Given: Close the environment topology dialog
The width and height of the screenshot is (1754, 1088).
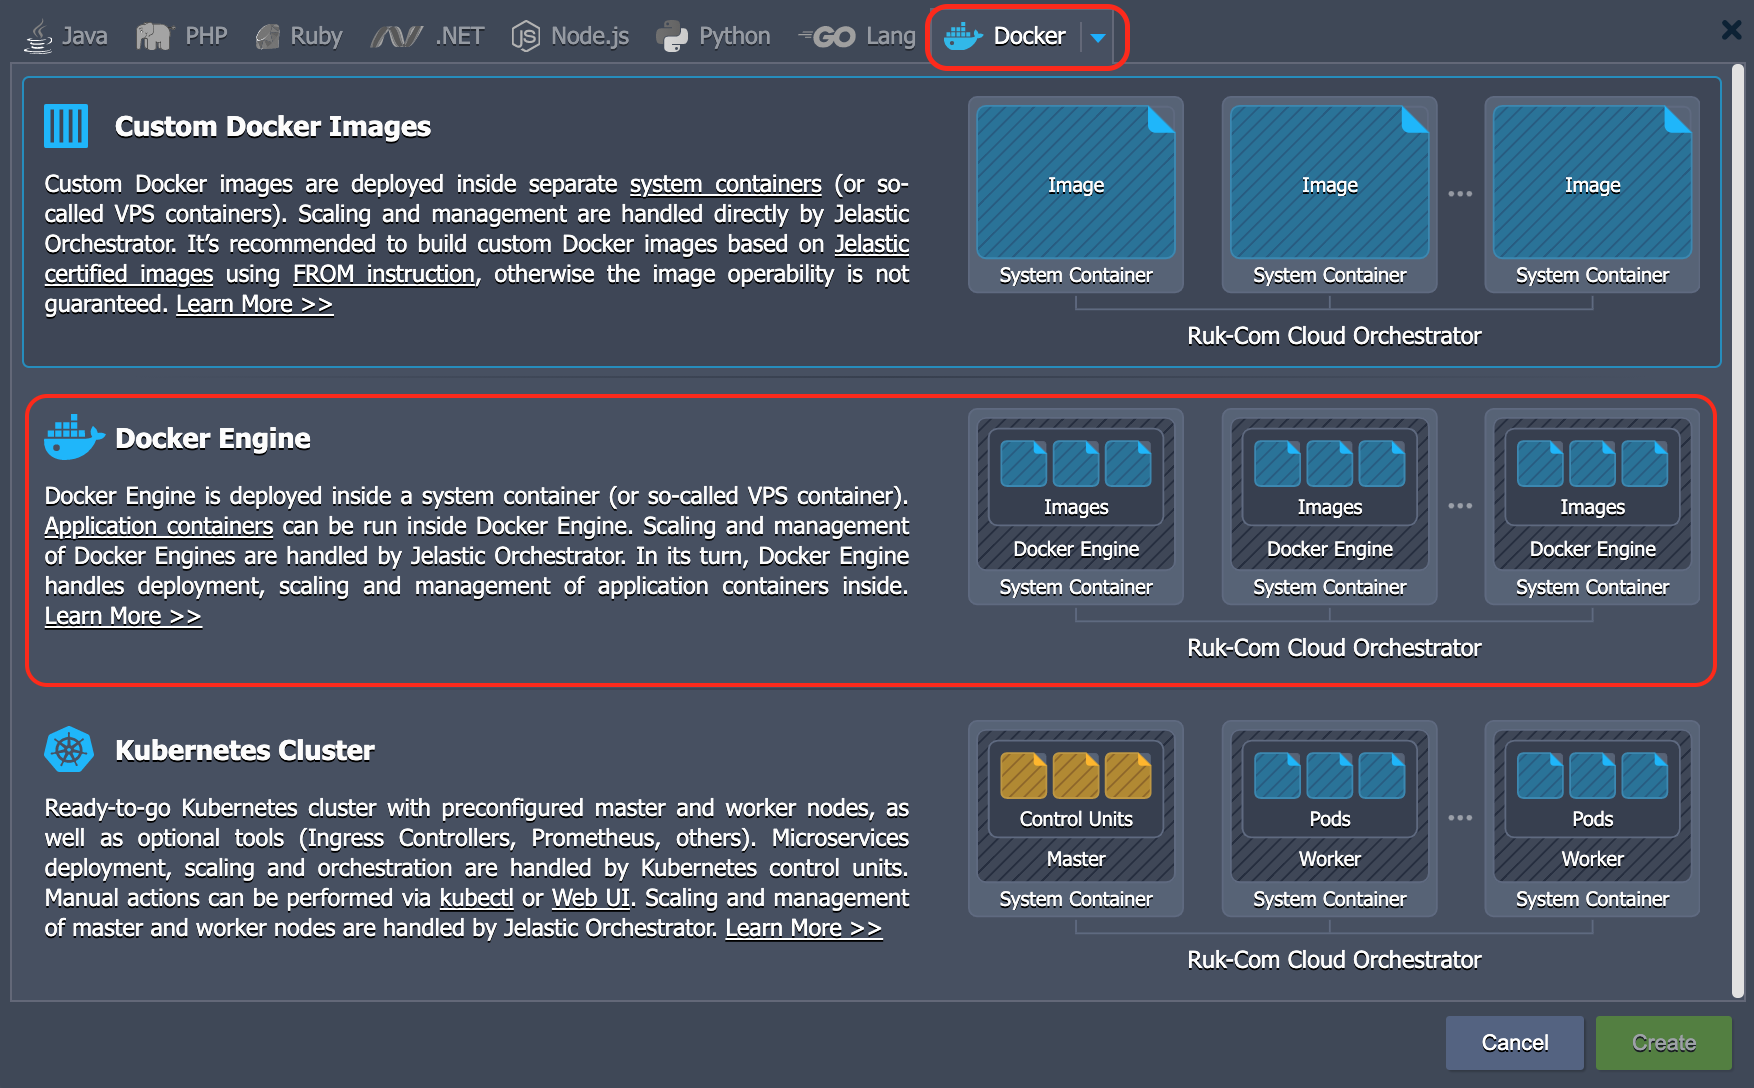Looking at the screenshot, I should (1730, 29).
